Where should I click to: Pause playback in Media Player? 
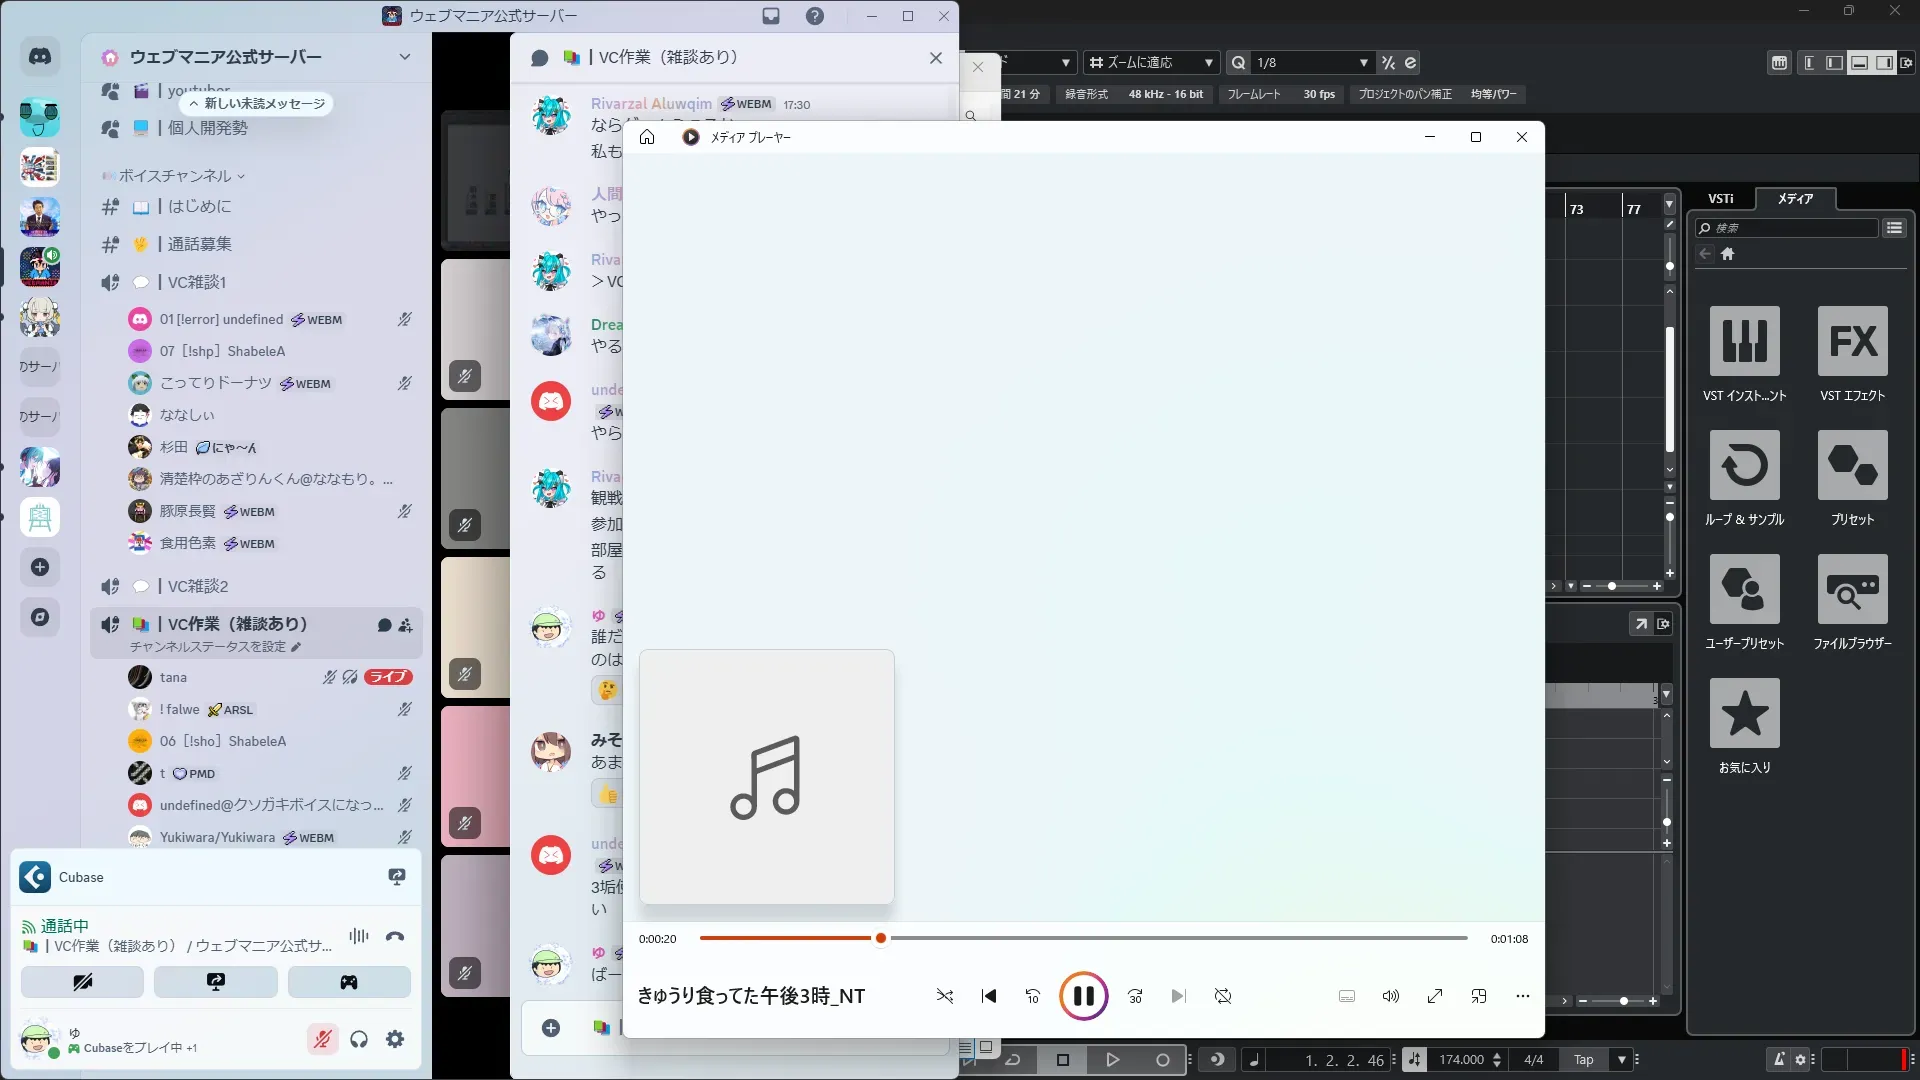pos(1083,996)
